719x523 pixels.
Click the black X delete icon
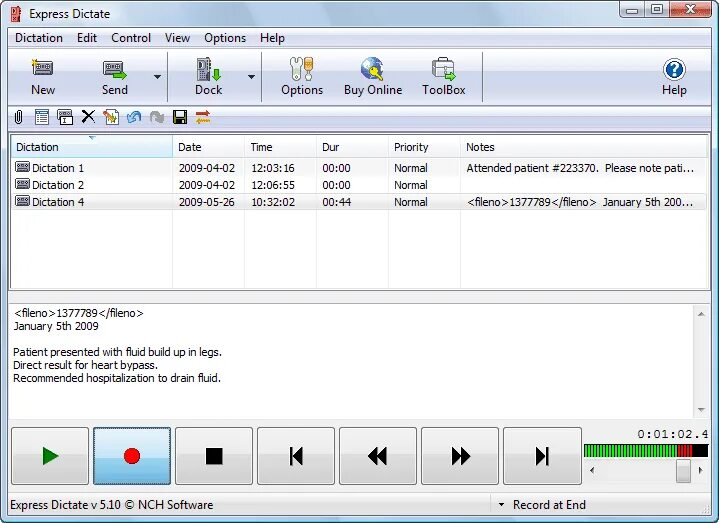(x=88, y=116)
